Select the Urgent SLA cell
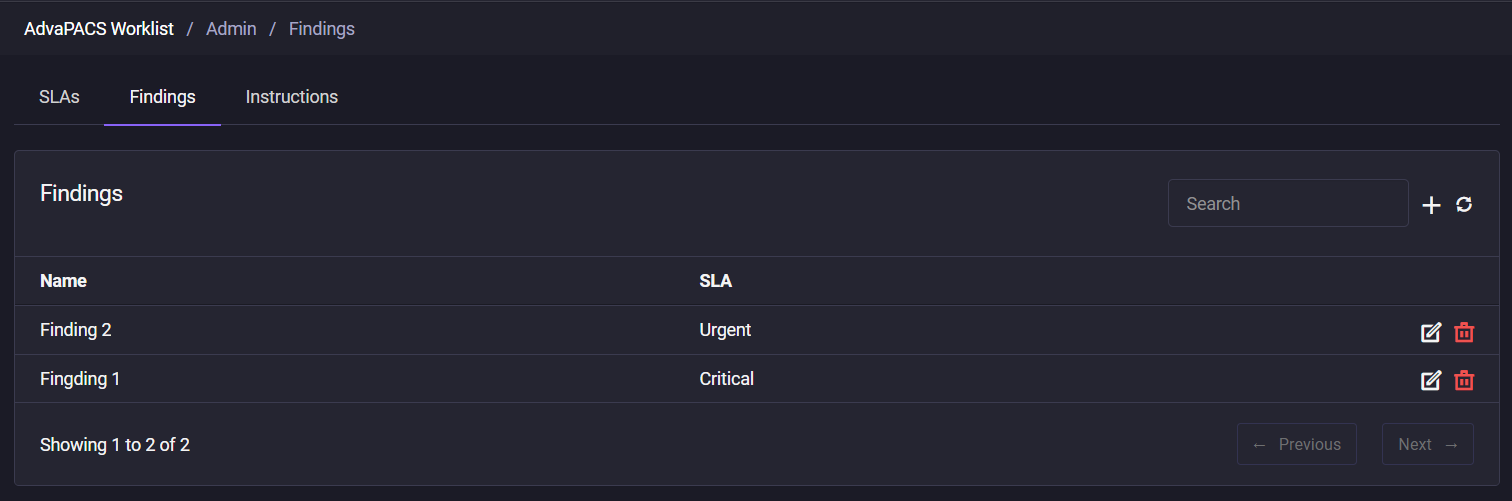 coord(725,329)
